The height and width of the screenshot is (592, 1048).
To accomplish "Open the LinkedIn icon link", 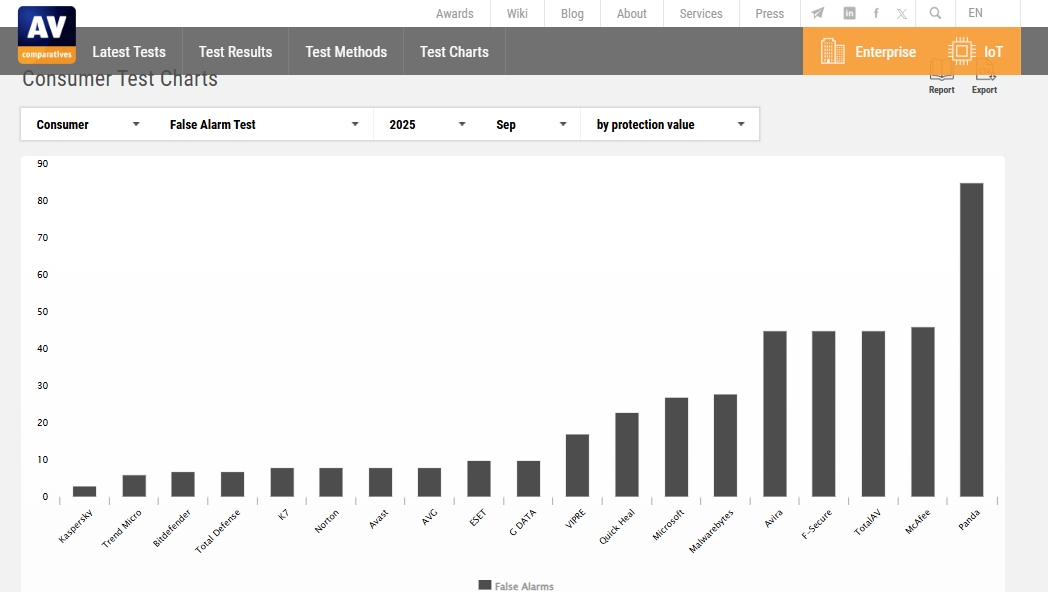I will pyautogui.click(x=849, y=13).
